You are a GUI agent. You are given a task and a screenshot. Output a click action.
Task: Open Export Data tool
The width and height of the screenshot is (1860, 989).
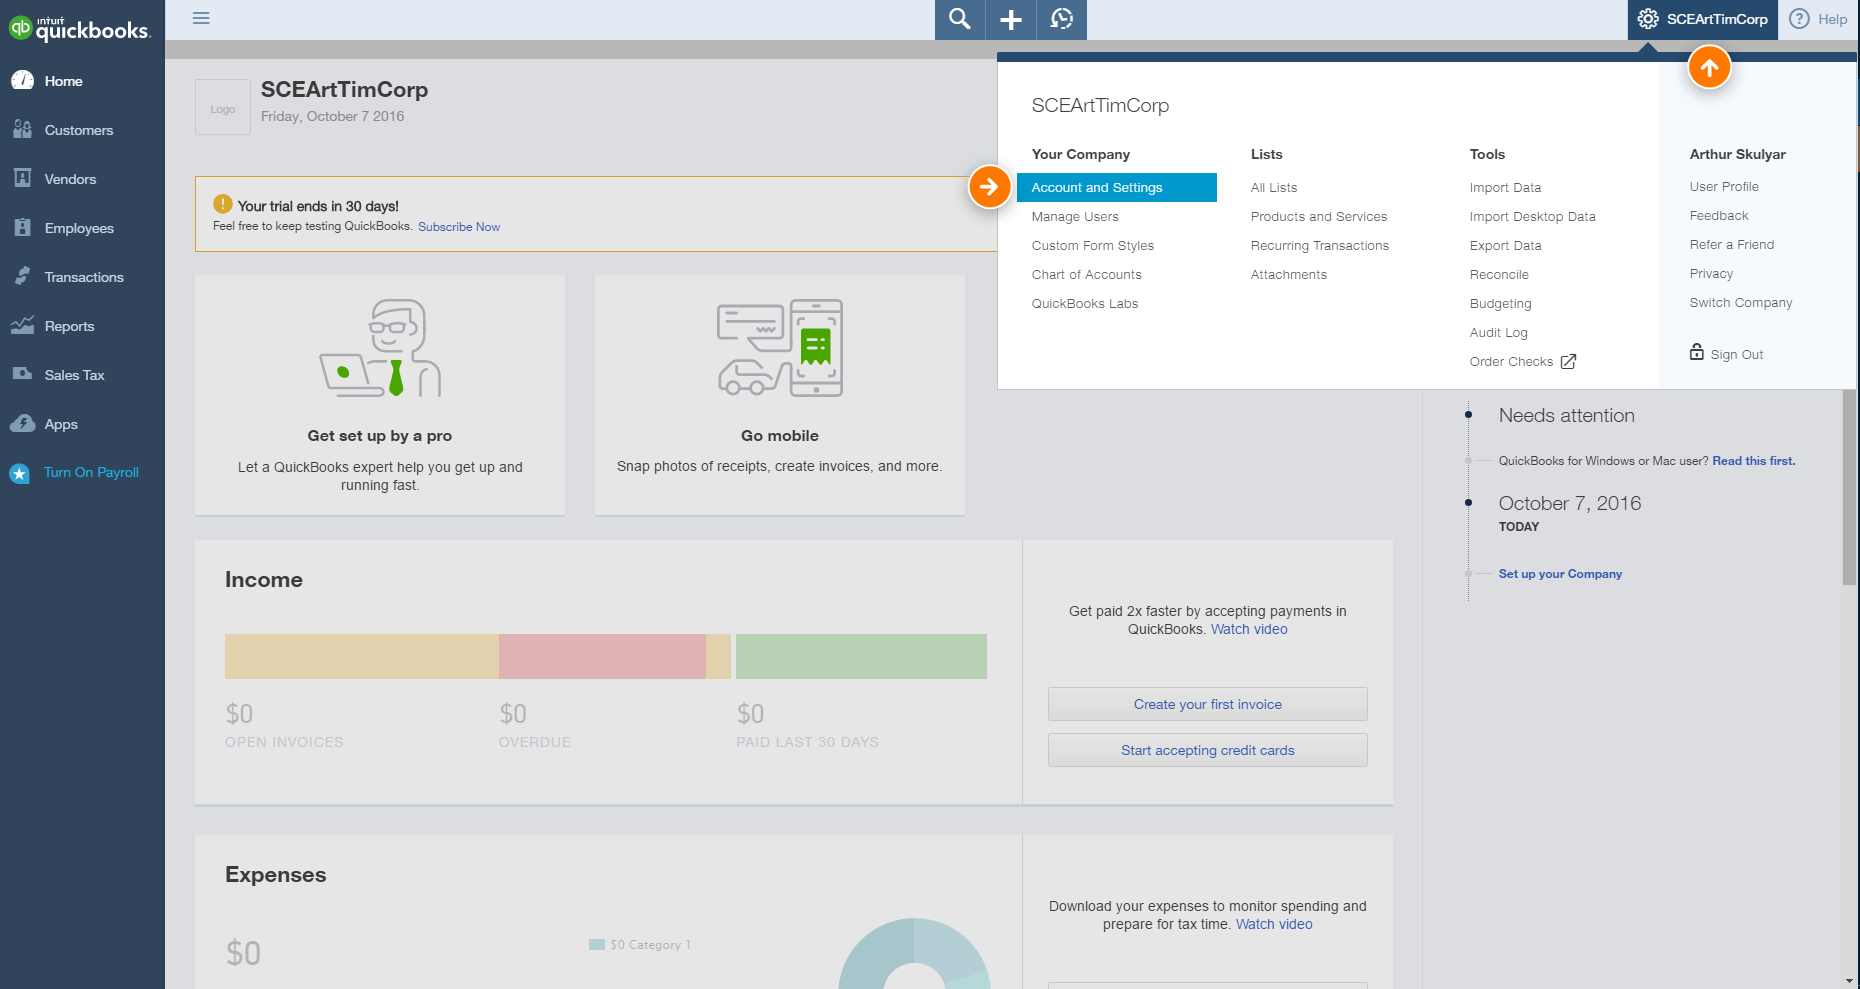click(1506, 245)
